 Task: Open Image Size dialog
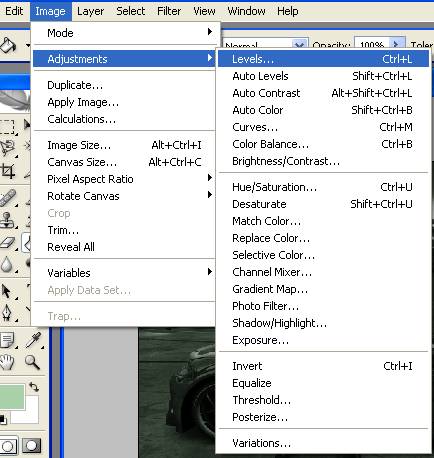coord(124,145)
